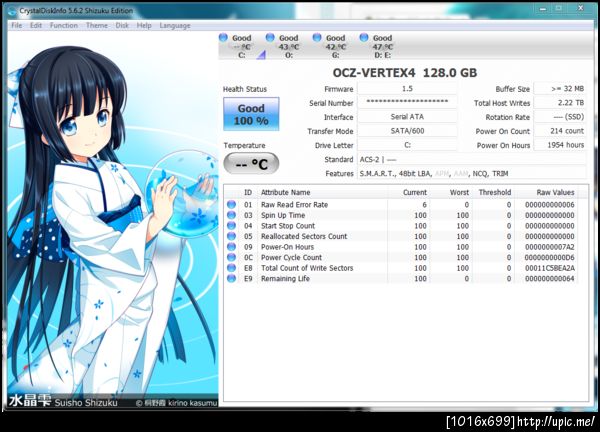This screenshot has height=432, width=600.
Task: Select the Total Count of Write Sectors name
Action: (307, 268)
